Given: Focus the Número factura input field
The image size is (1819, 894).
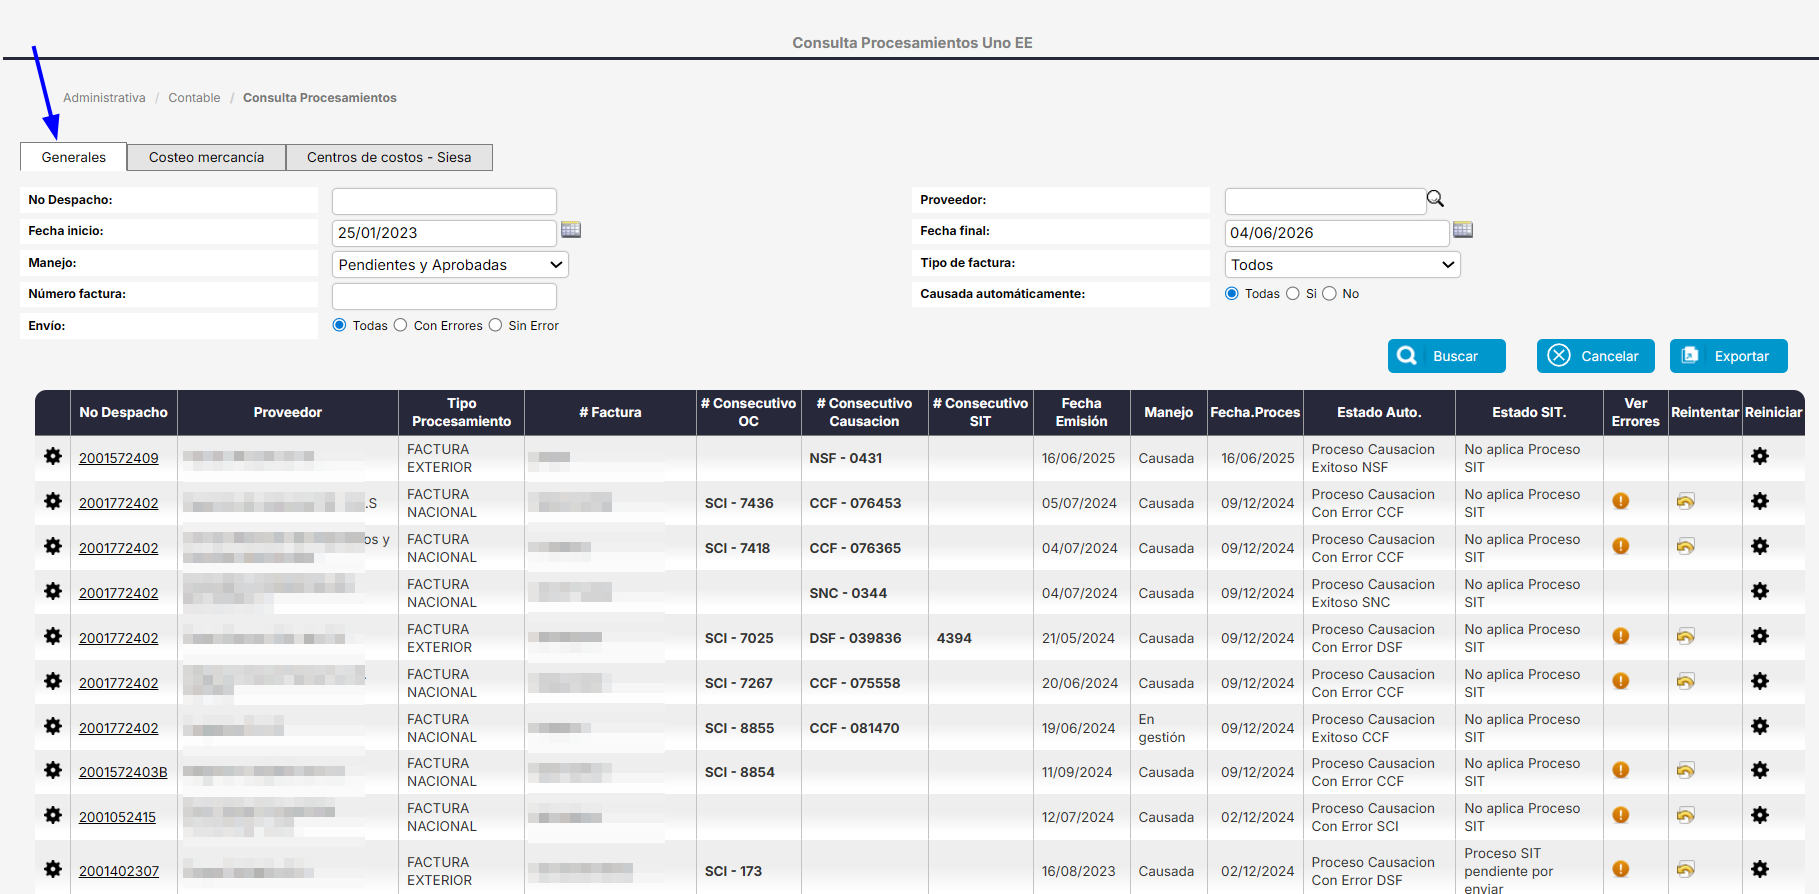Looking at the screenshot, I should pyautogui.click(x=444, y=296).
